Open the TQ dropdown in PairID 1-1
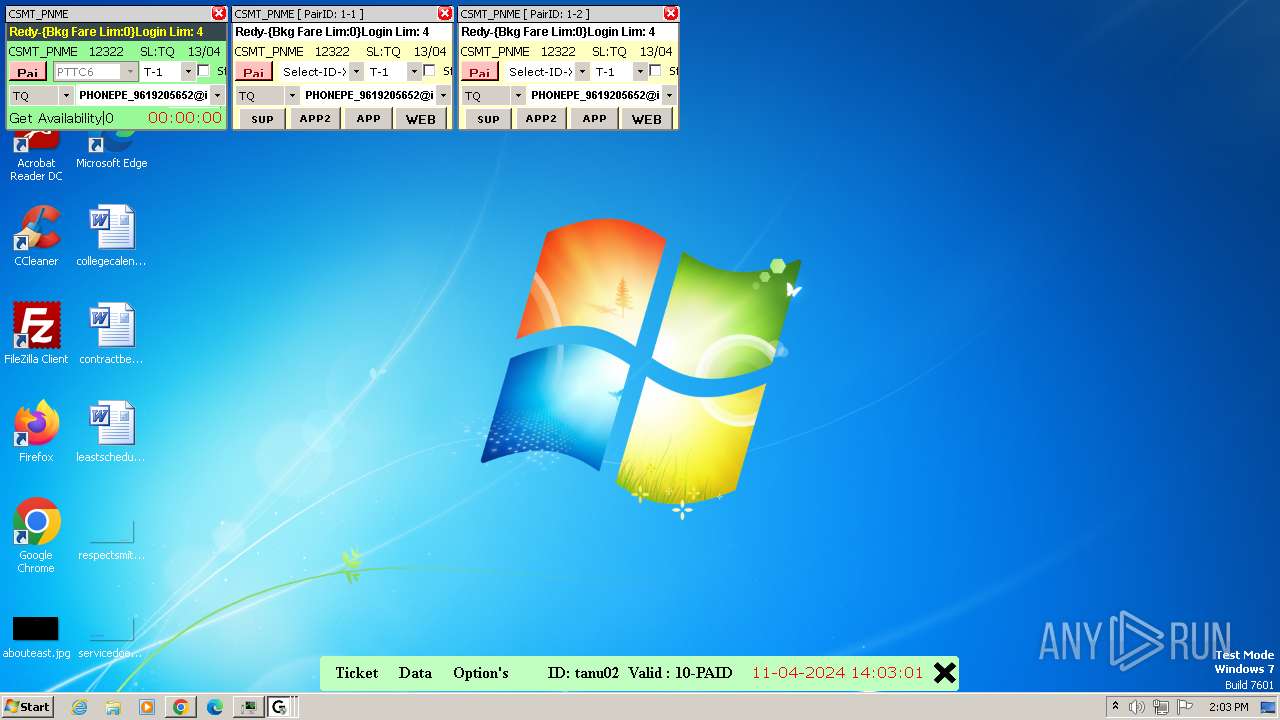Viewport: 1280px width, 720px height. click(x=292, y=96)
